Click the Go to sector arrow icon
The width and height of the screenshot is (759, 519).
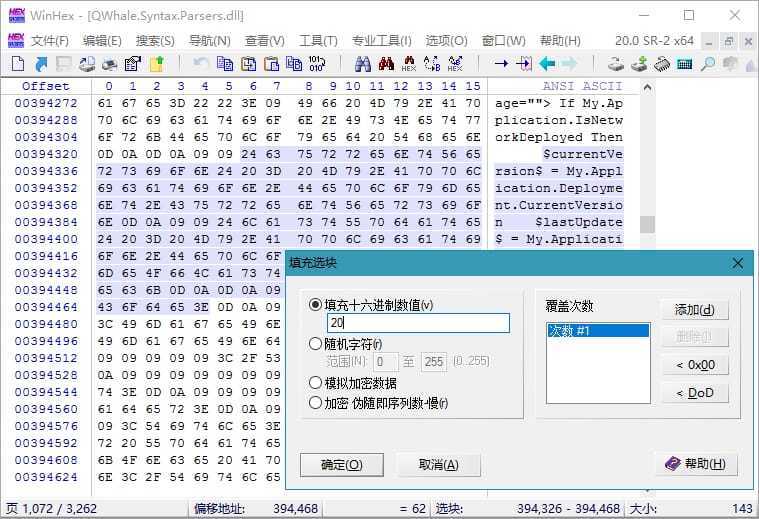pyautogui.click(x=524, y=63)
